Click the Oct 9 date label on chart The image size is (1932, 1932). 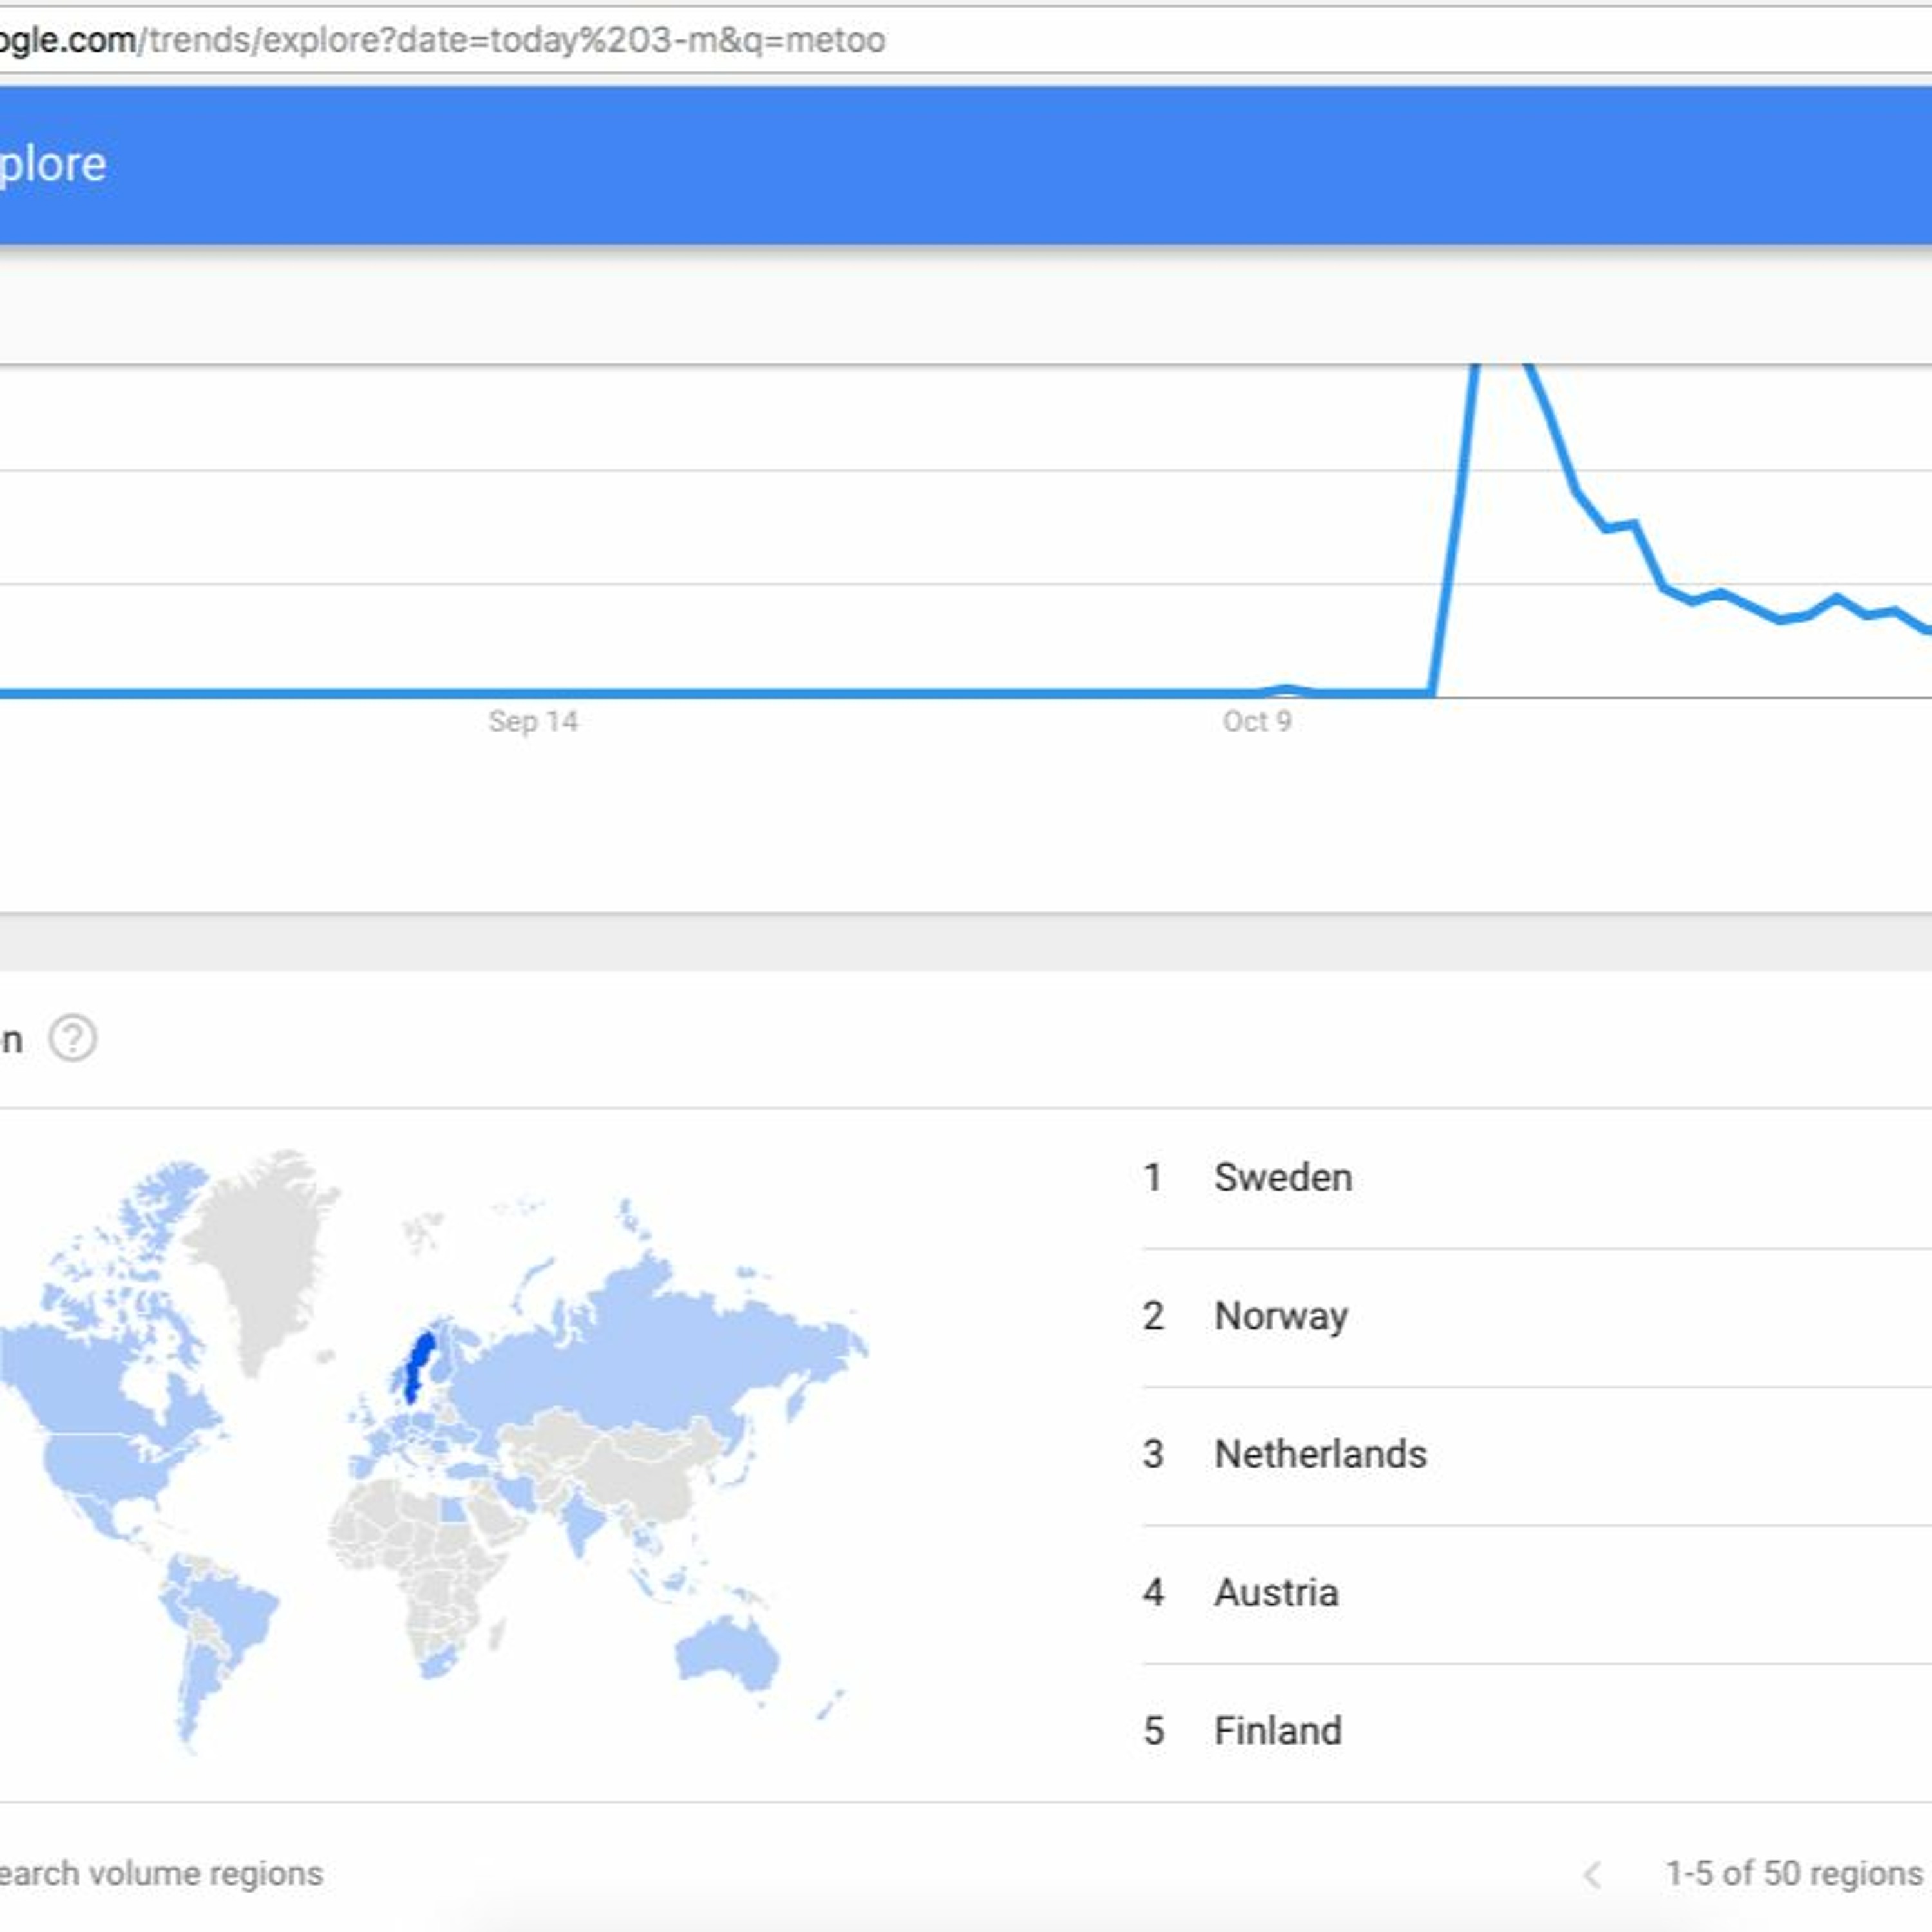1257,721
